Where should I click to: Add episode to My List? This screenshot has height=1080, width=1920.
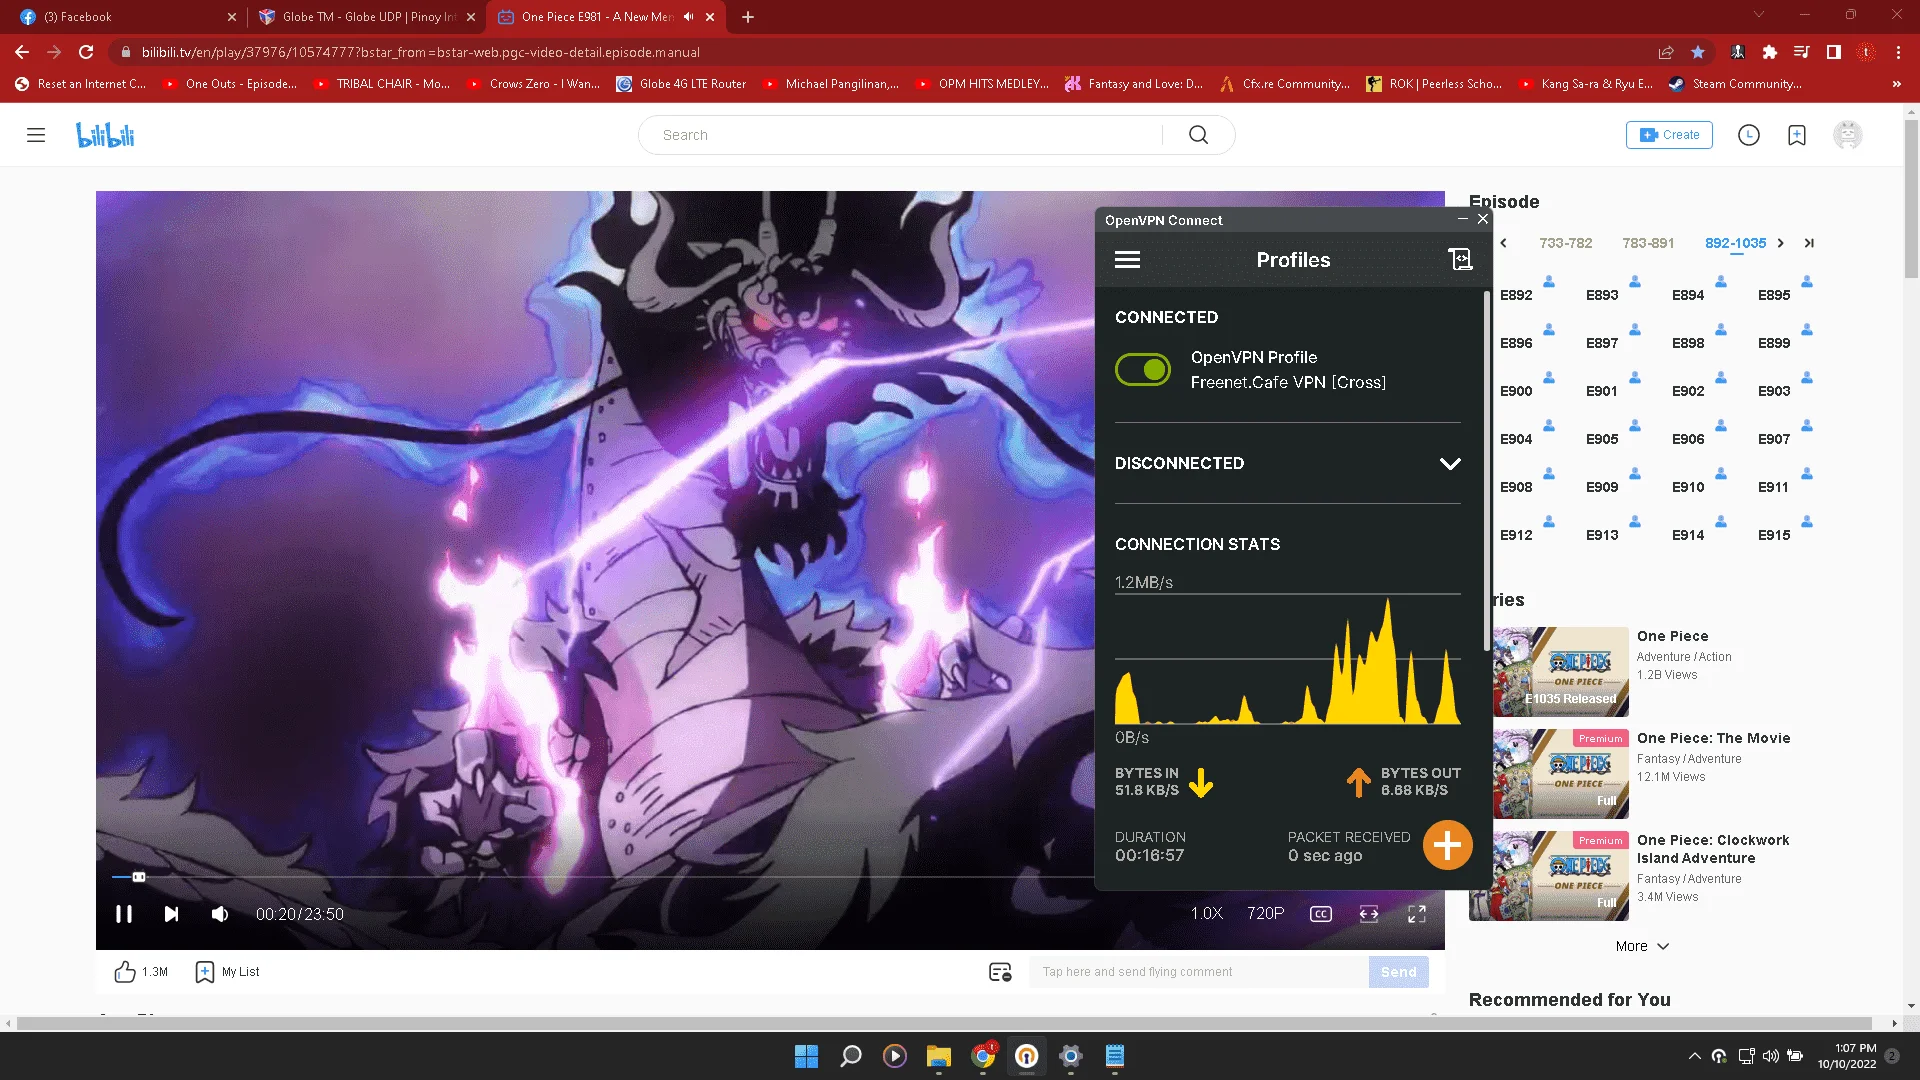[227, 971]
